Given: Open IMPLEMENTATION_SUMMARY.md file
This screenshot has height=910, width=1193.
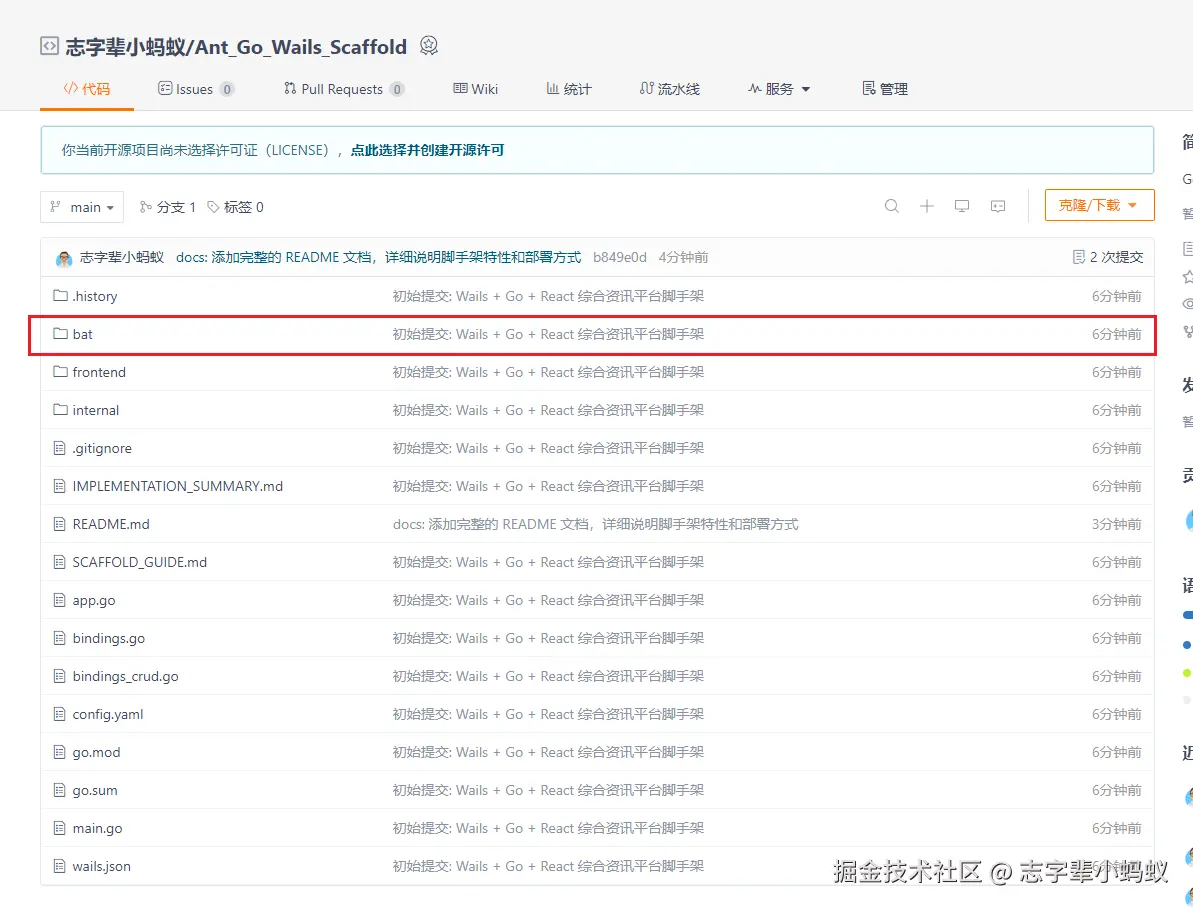Looking at the screenshot, I should click(x=177, y=486).
